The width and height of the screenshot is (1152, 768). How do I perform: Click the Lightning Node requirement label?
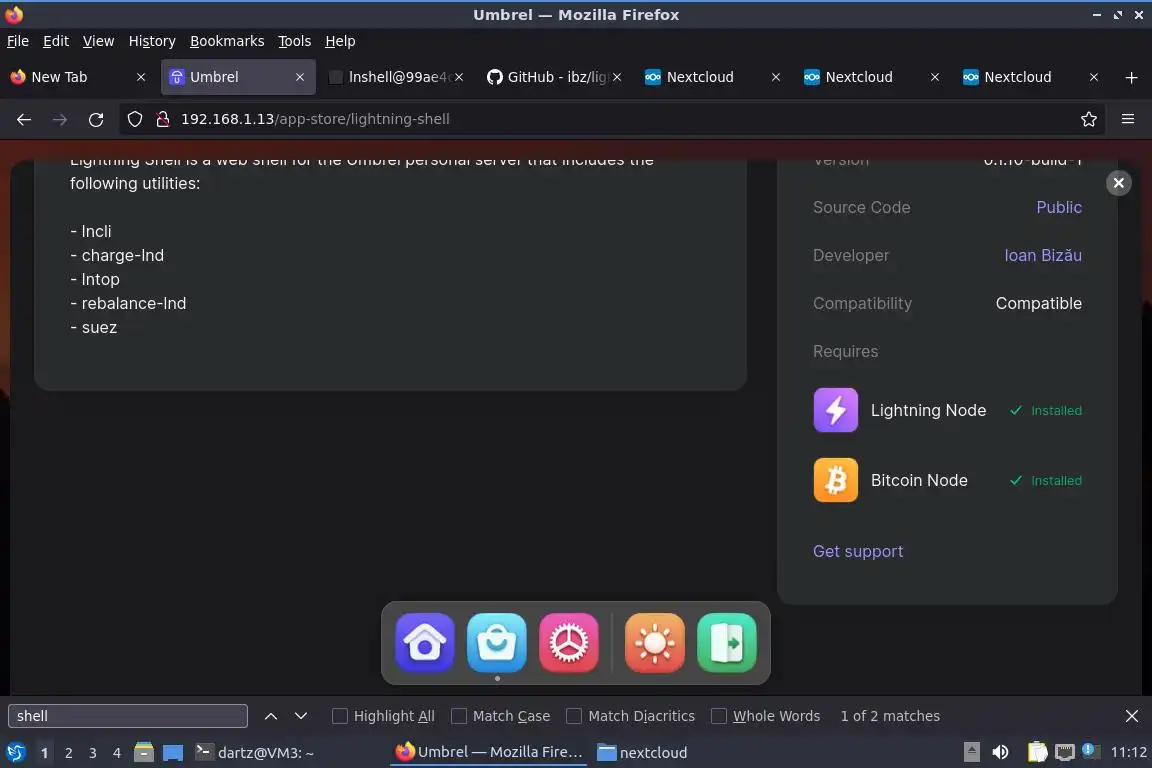(x=928, y=410)
